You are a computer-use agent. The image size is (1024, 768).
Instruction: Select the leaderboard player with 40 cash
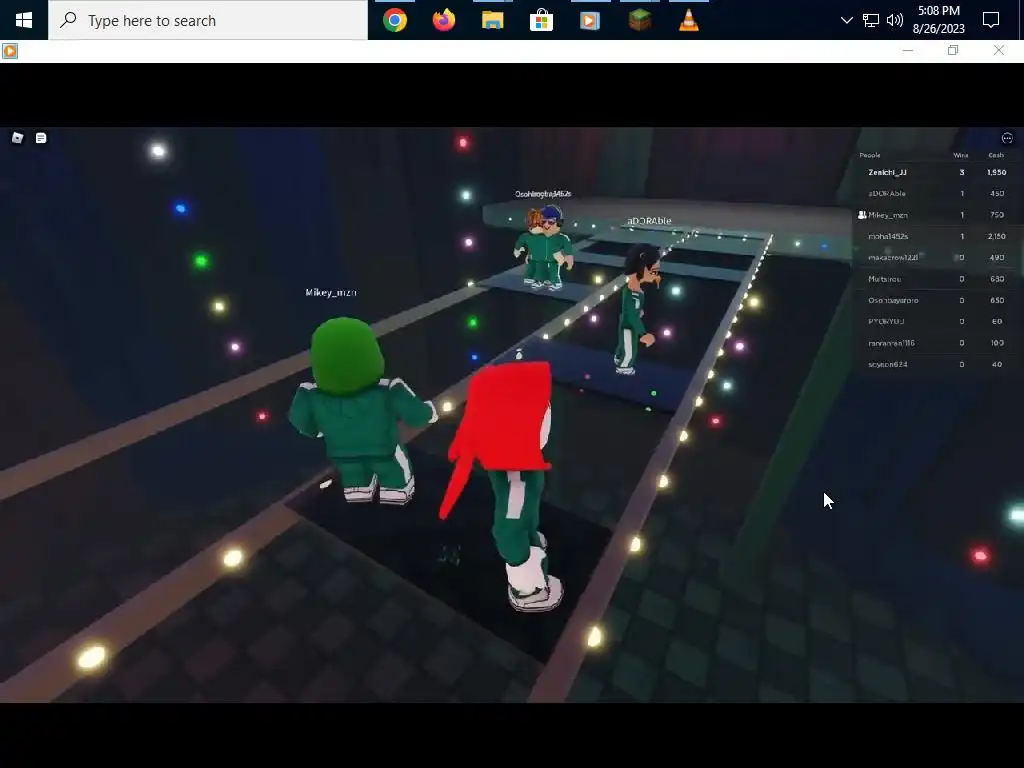pyautogui.click(x=935, y=364)
